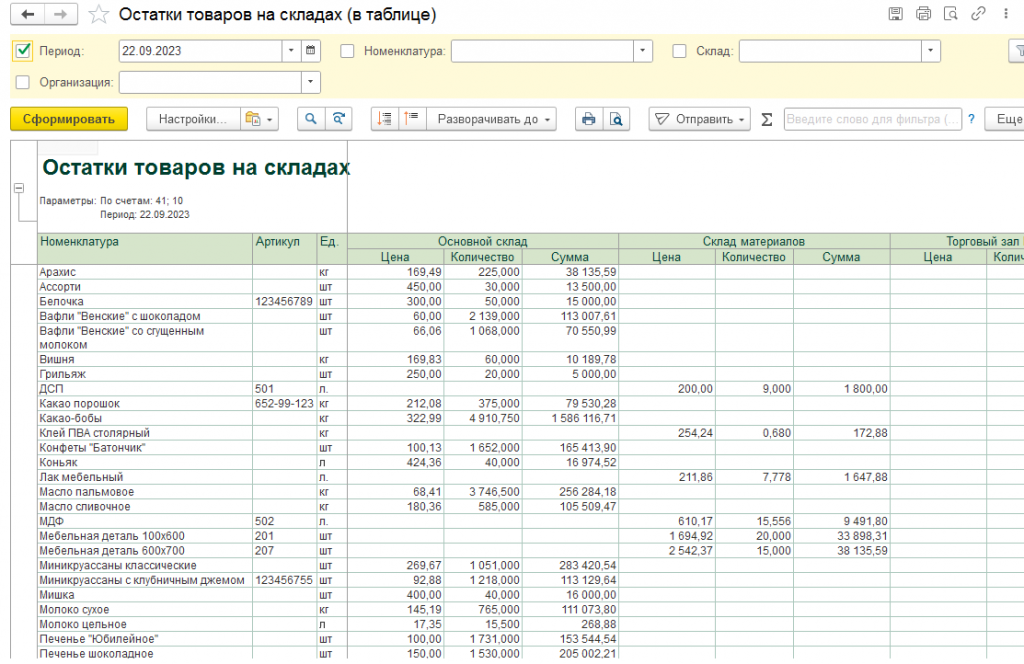
Task: Click the copy link chain icon
Action: tap(978, 14)
